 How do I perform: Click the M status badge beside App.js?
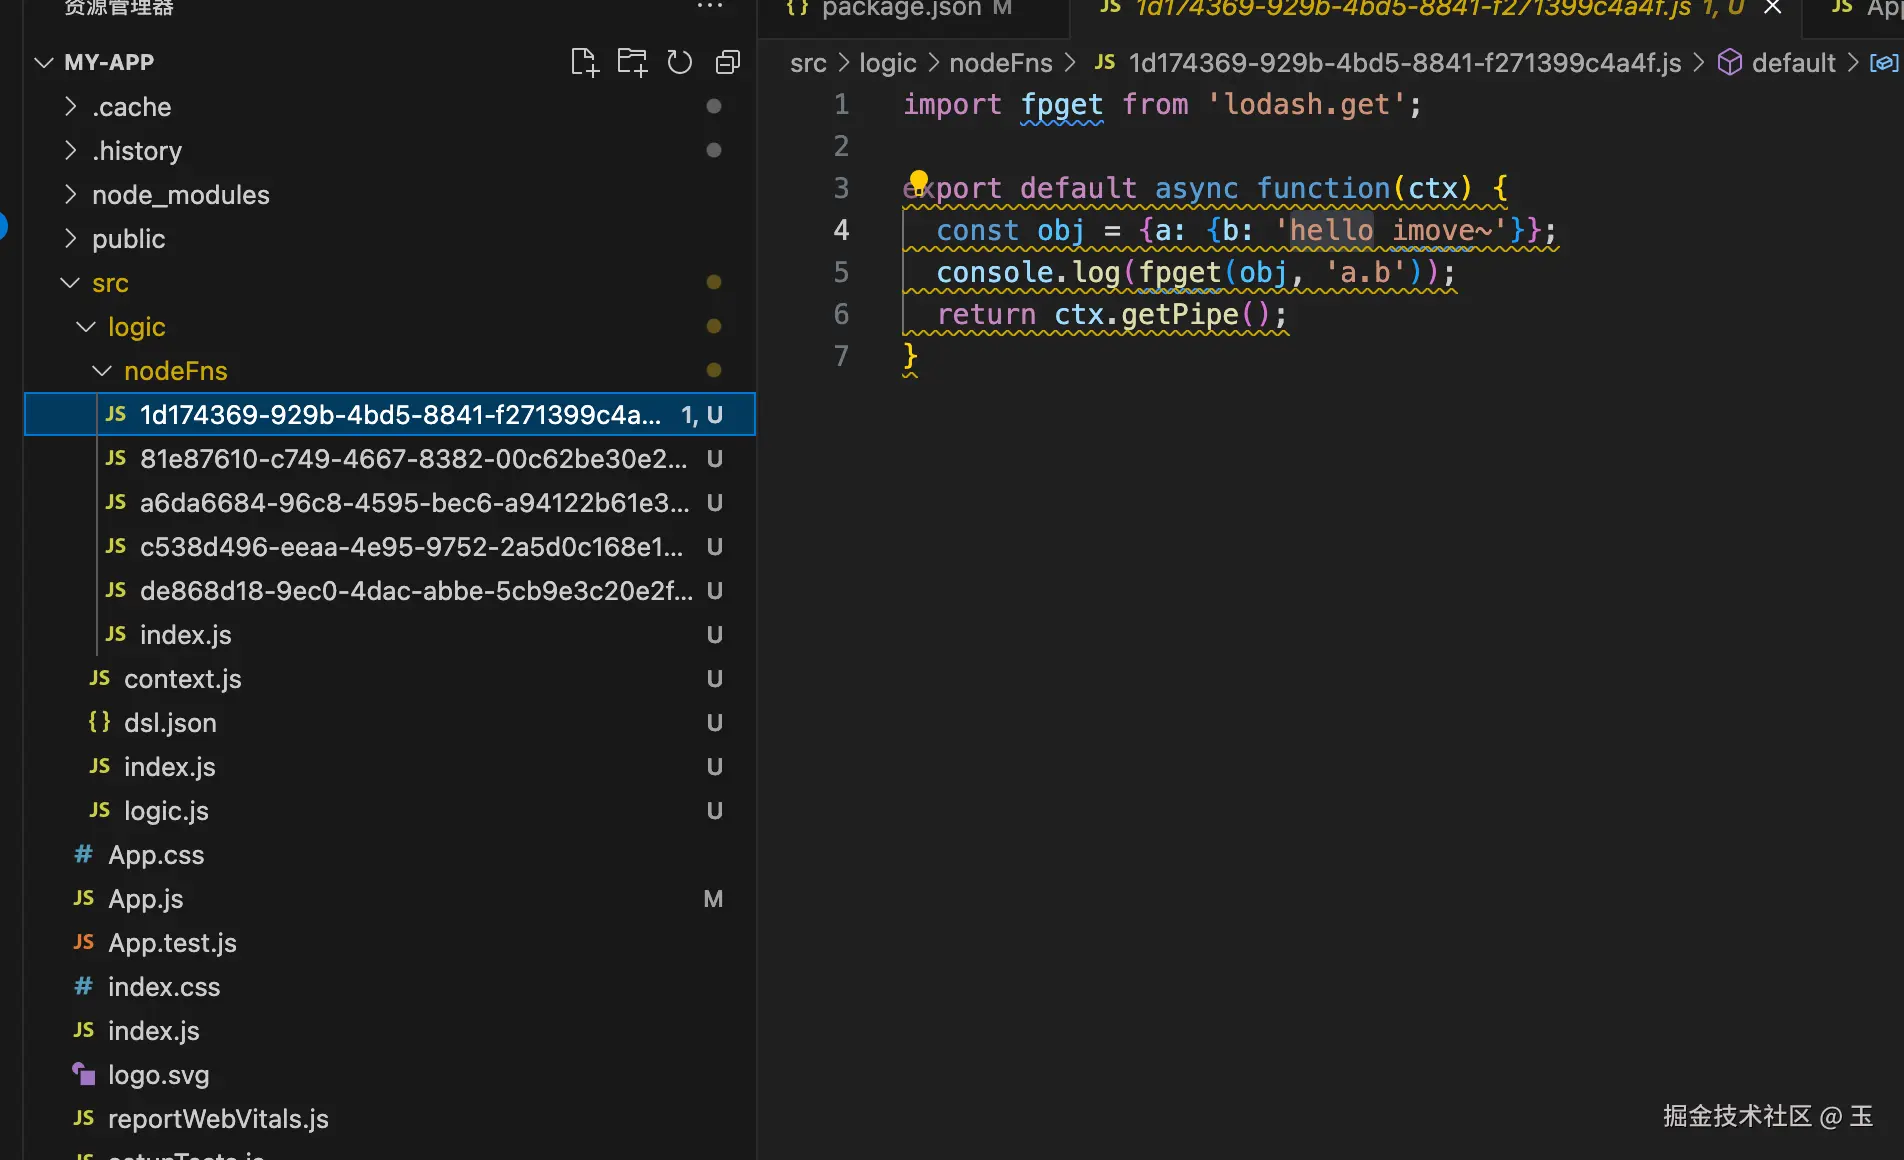713,899
